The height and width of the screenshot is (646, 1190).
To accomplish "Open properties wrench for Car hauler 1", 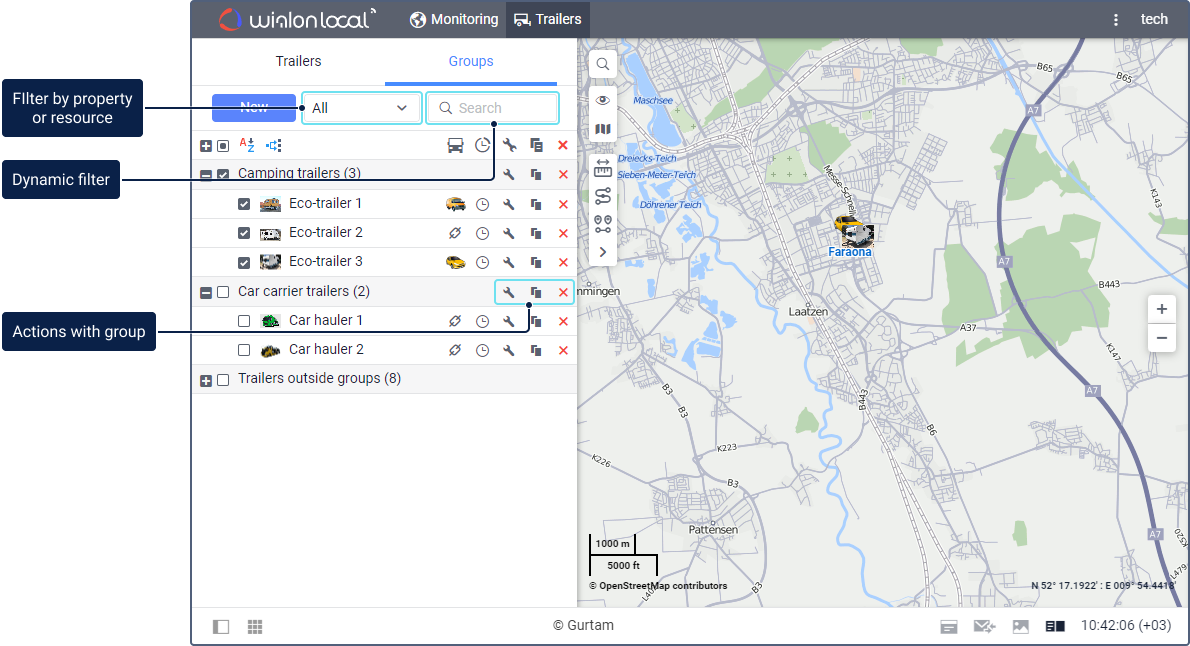I will (x=508, y=321).
